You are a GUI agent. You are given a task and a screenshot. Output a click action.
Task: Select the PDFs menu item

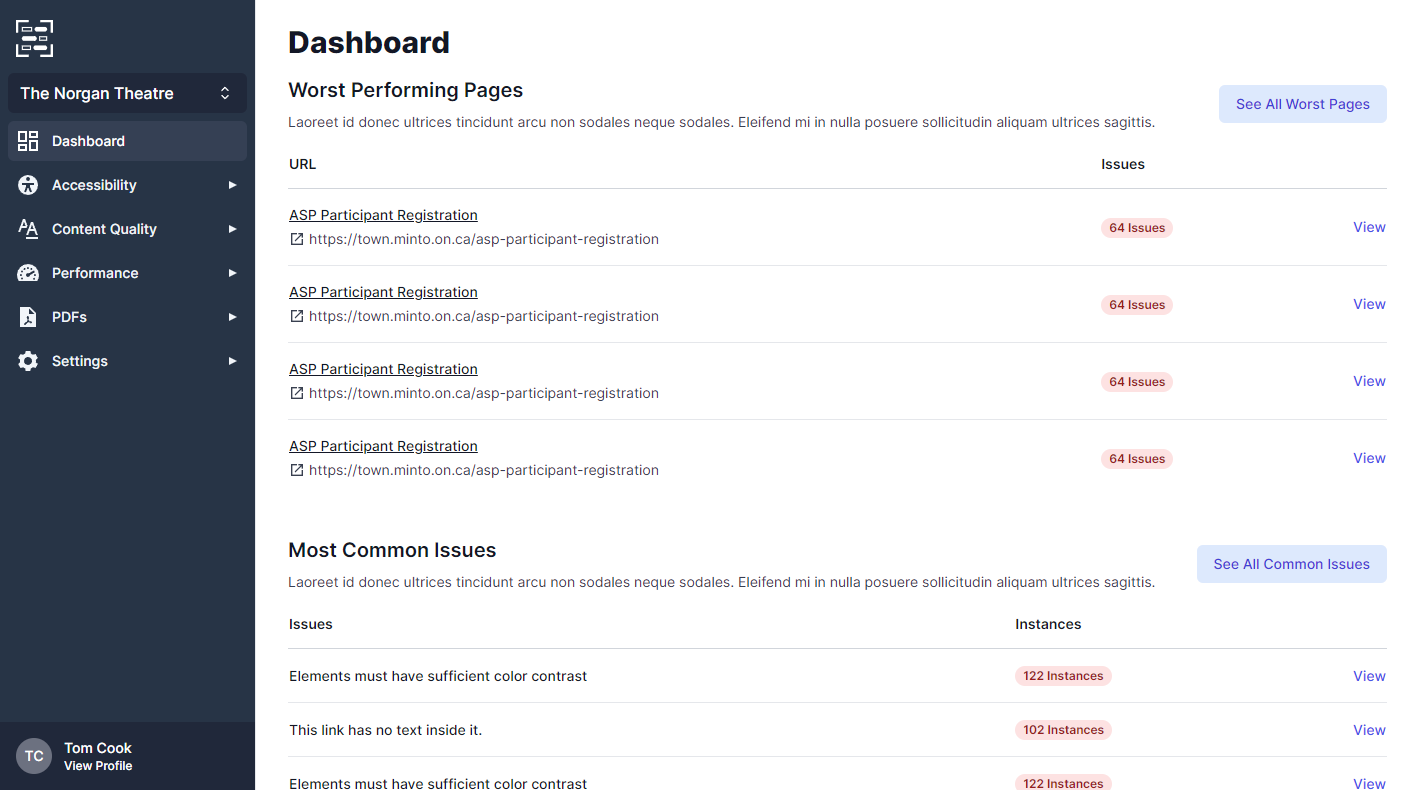70,317
